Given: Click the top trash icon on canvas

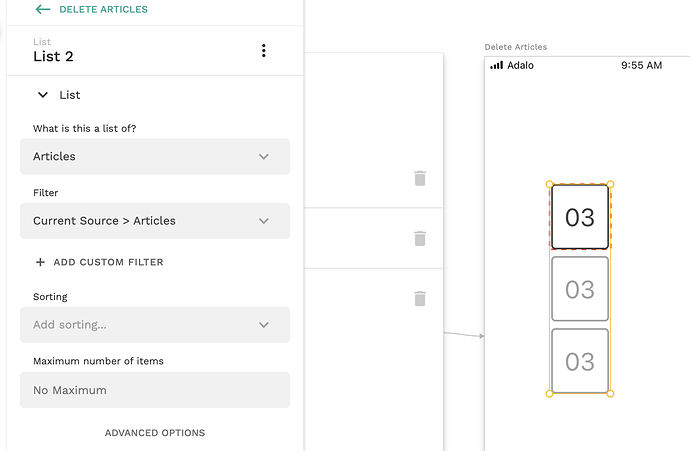Looking at the screenshot, I should coord(420,178).
